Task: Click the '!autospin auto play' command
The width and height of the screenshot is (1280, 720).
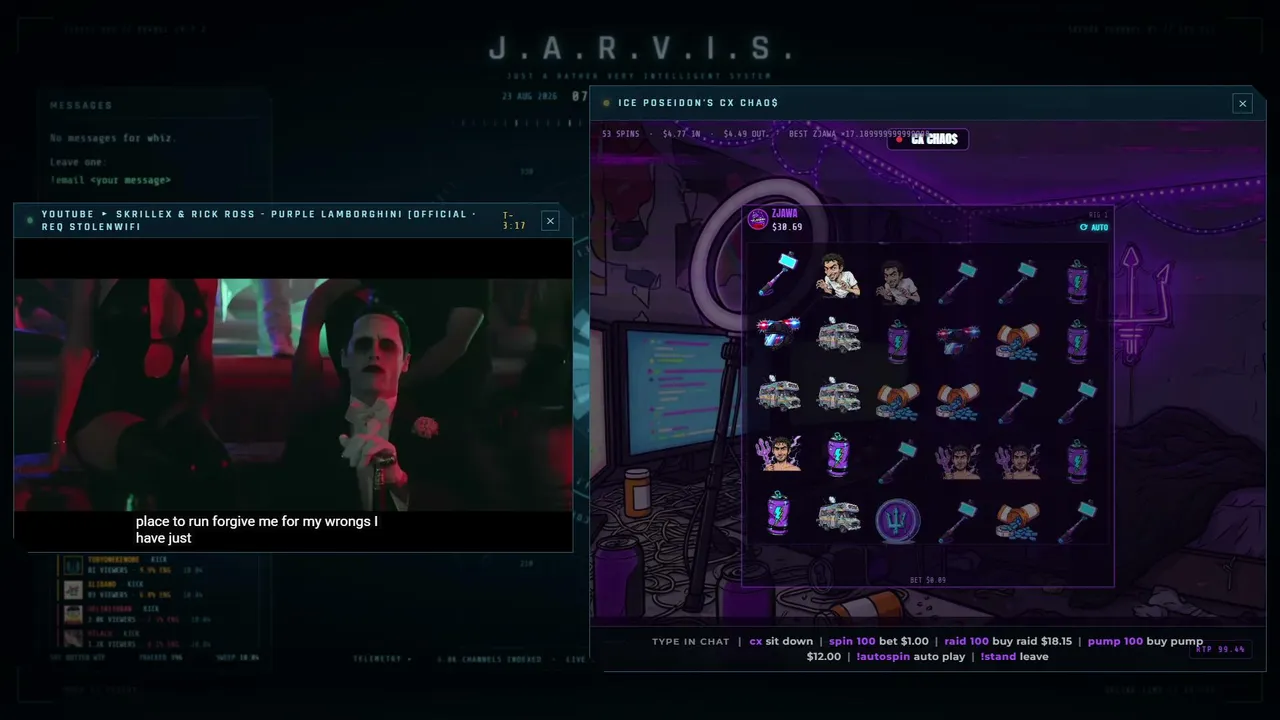Action: point(911,657)
